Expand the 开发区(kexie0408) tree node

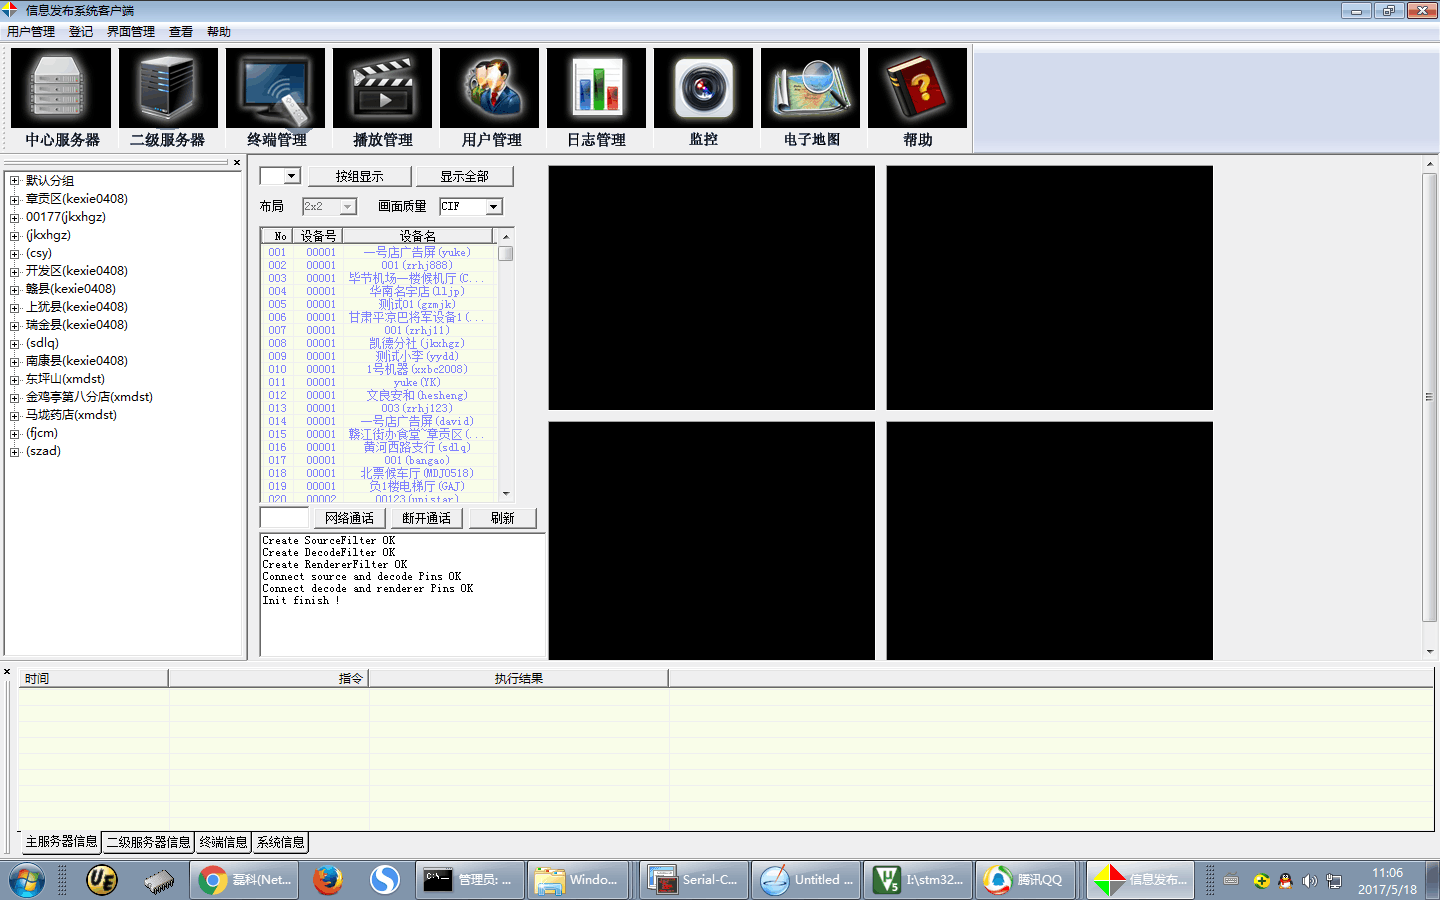point(14,271)
